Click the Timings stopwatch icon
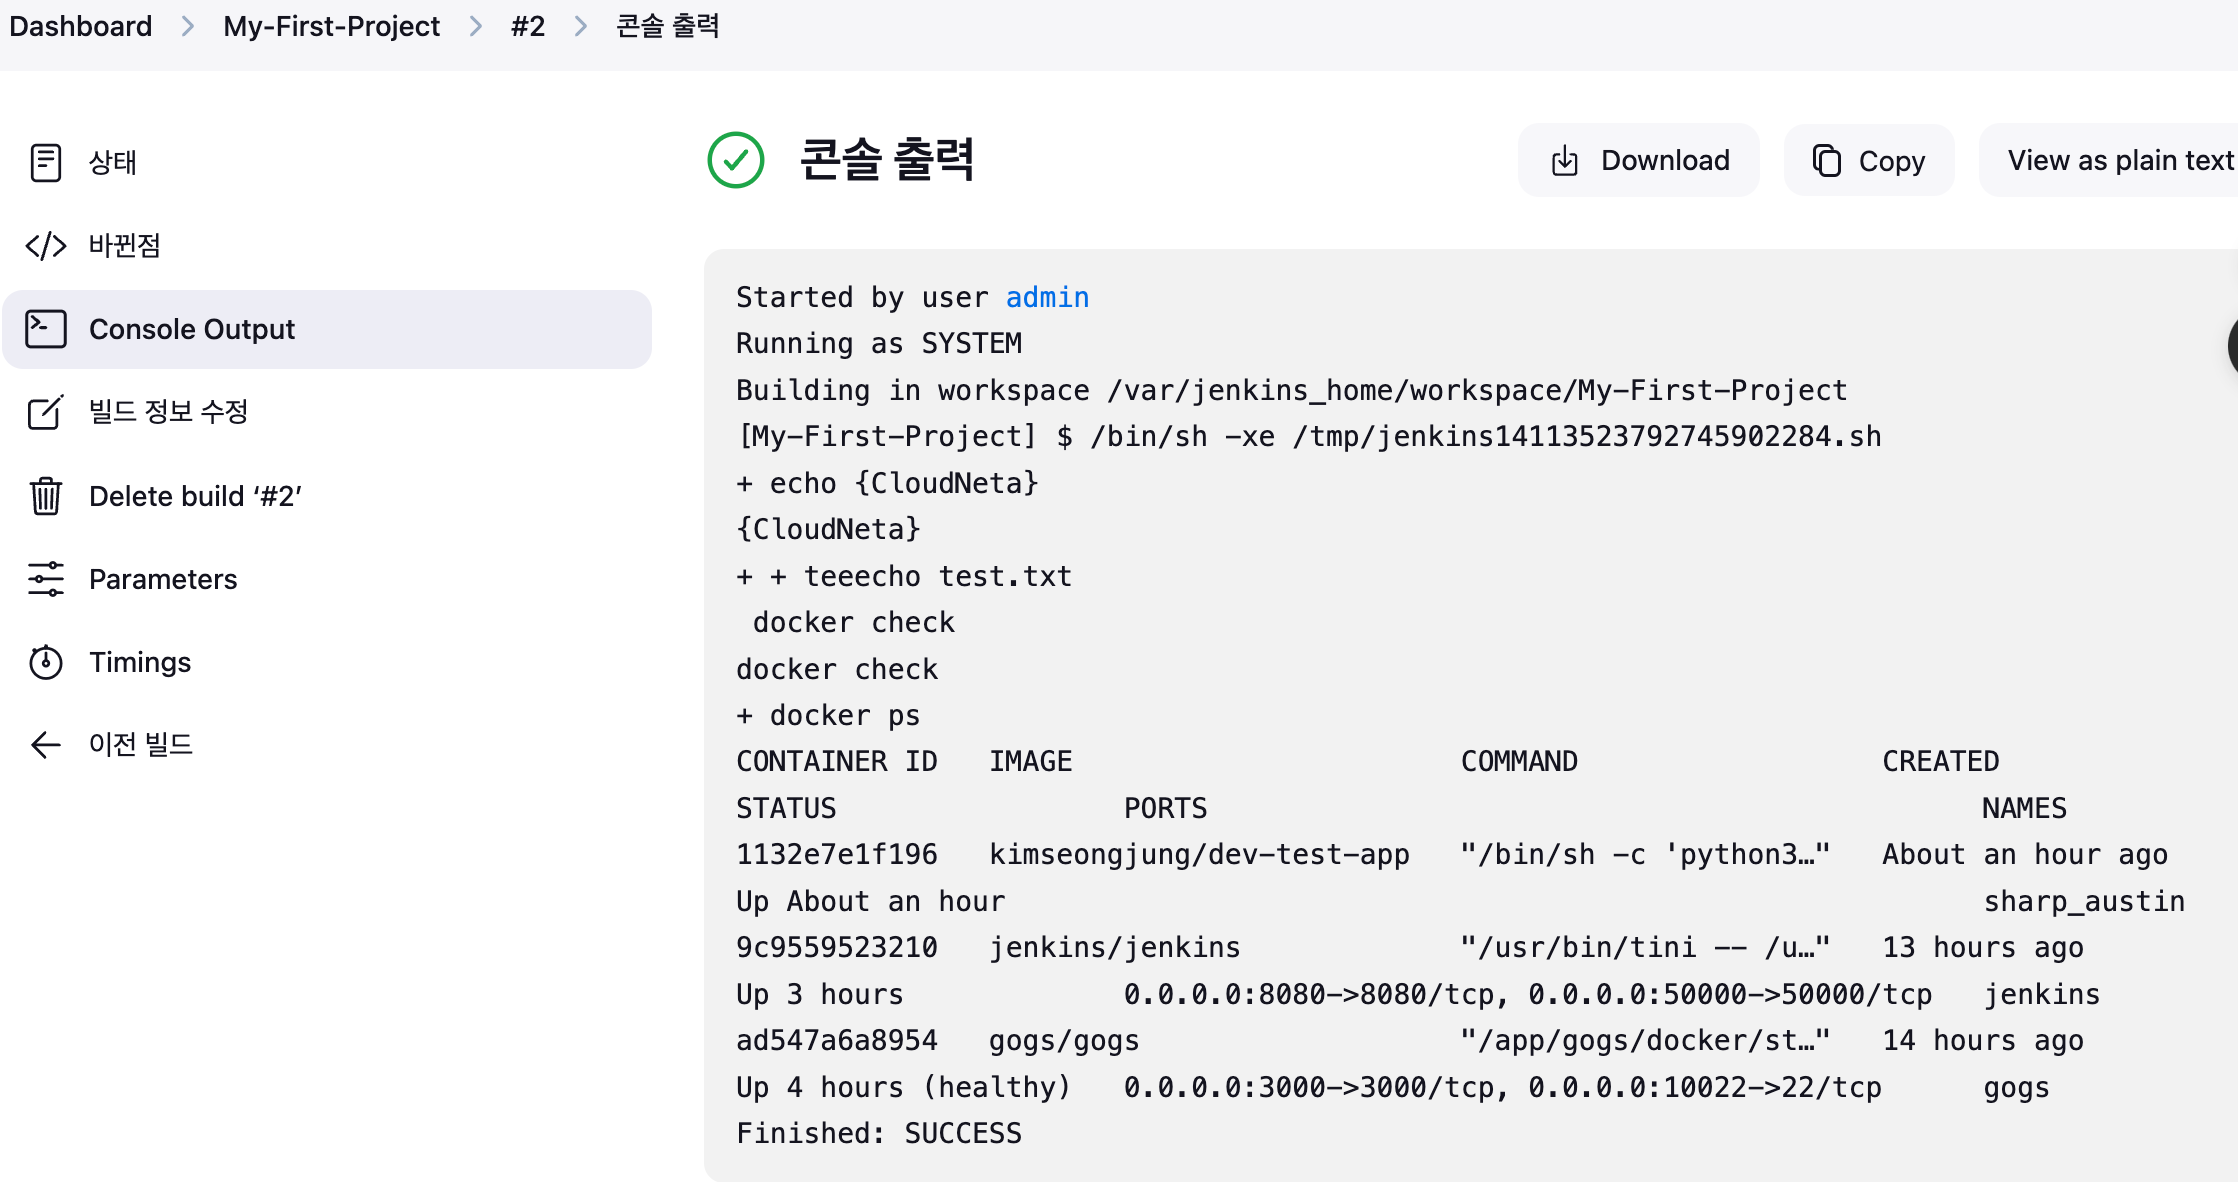The image size is (2238, 1182). tap(46, 662)
